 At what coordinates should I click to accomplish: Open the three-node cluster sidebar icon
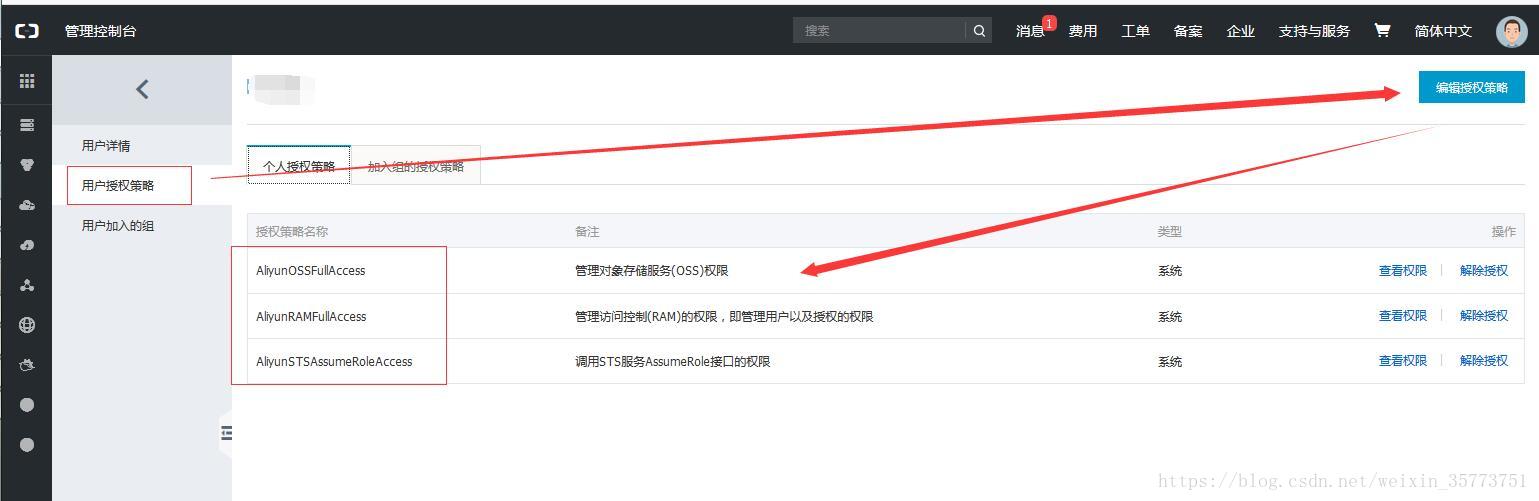point(27,285)
